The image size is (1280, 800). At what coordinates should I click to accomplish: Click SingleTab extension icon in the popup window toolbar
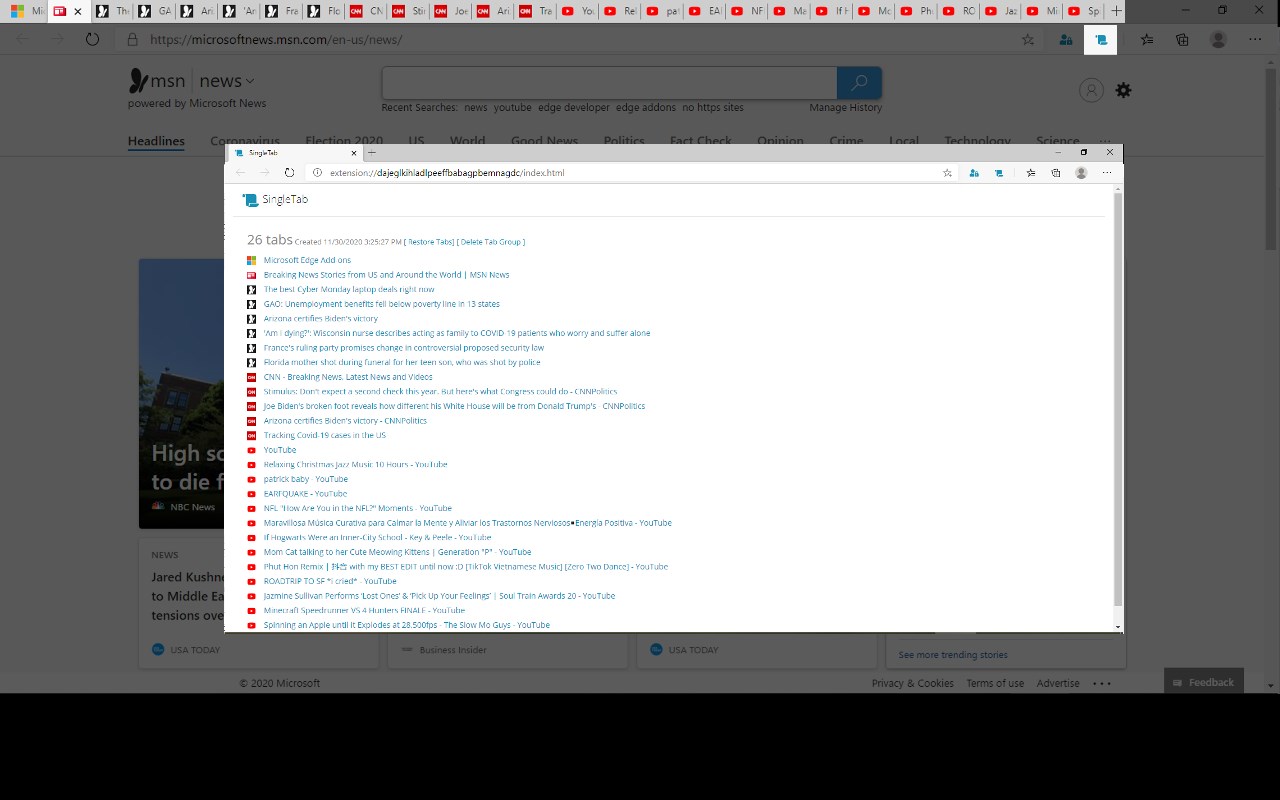coord(998,173)
